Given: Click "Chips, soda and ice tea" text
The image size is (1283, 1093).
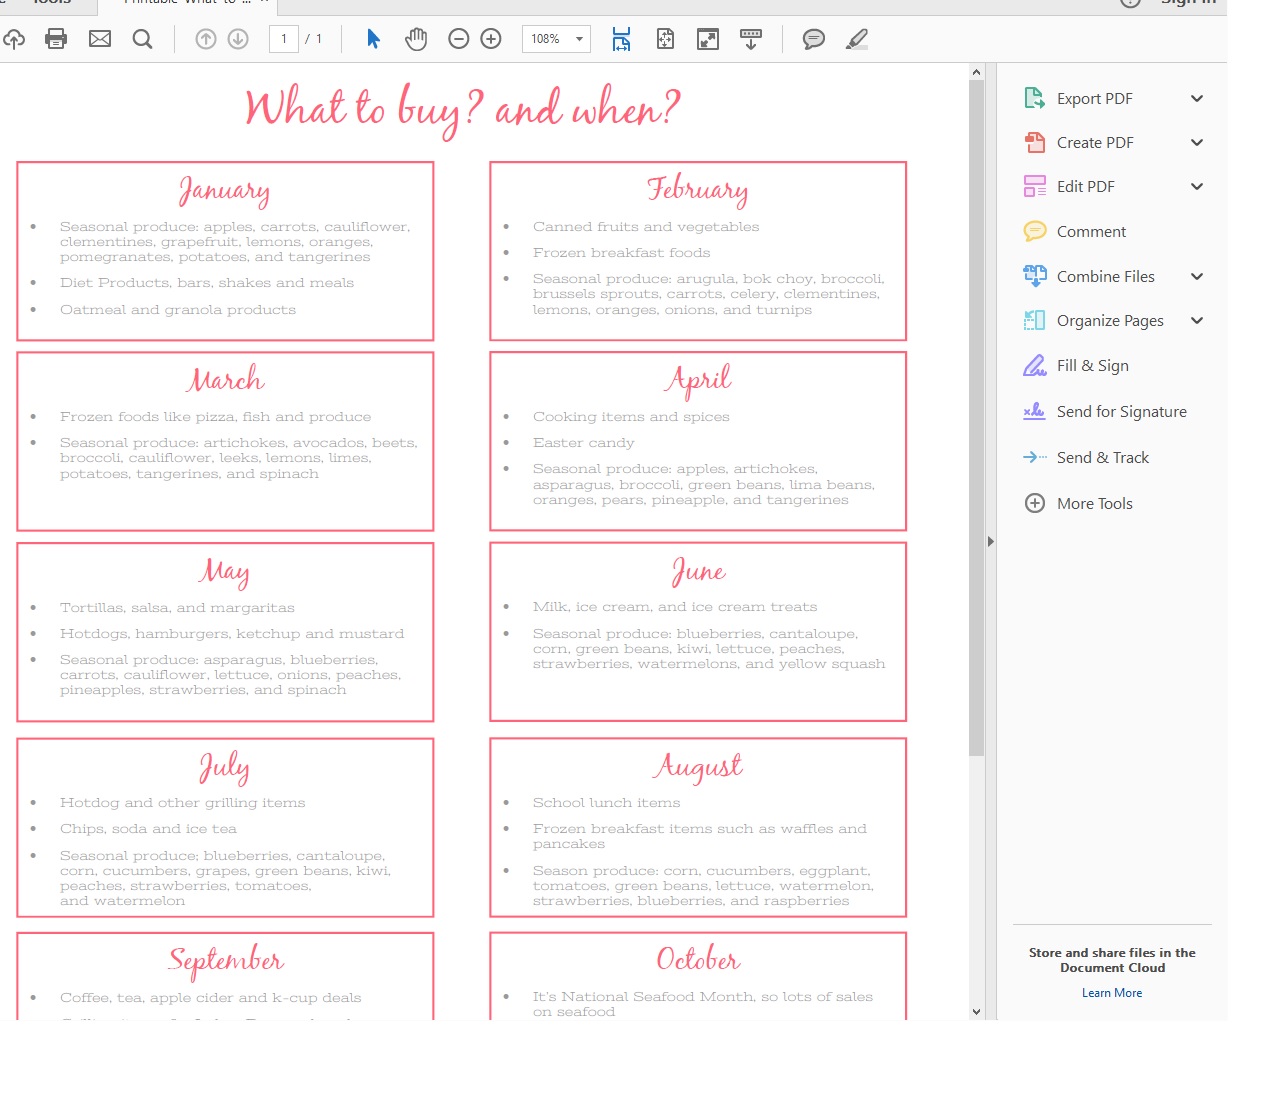Looking at the screenshot, I should 148,829.
